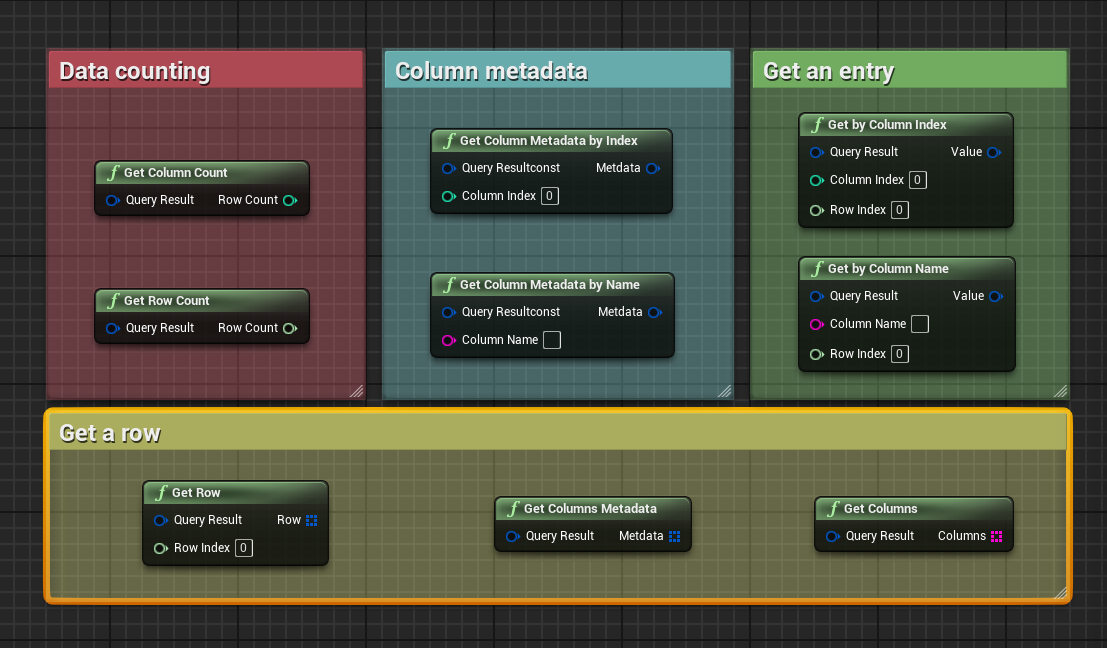
Task: Click Column Index value field on Metadata by Index
Action: 550,196
